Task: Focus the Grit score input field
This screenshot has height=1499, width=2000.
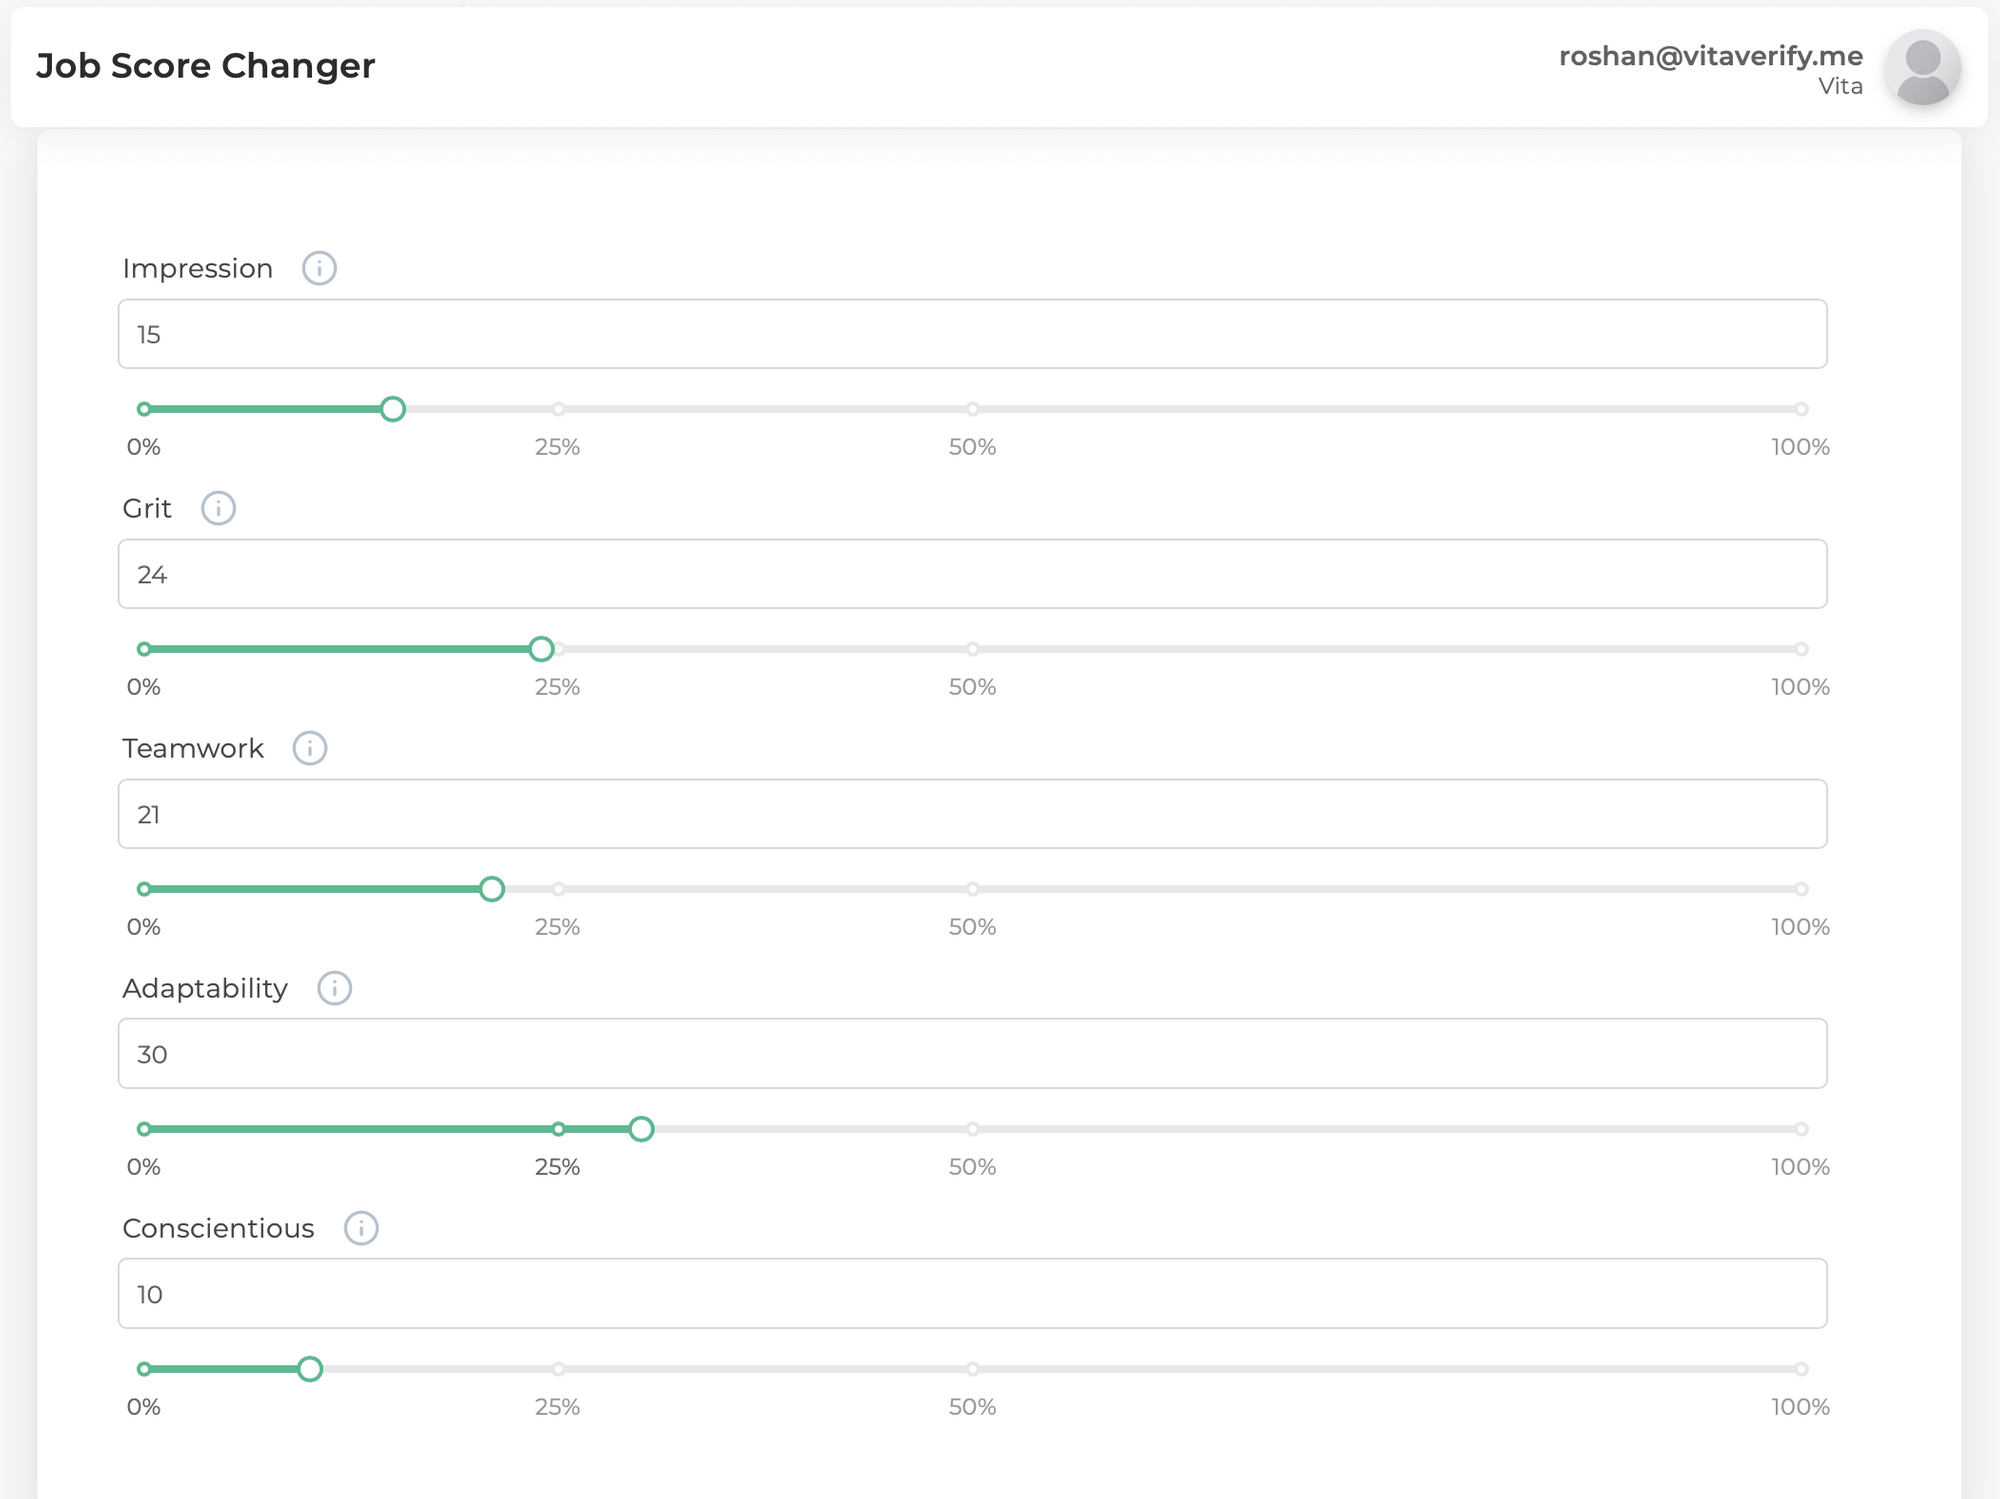Action: (x=972, y=574)
